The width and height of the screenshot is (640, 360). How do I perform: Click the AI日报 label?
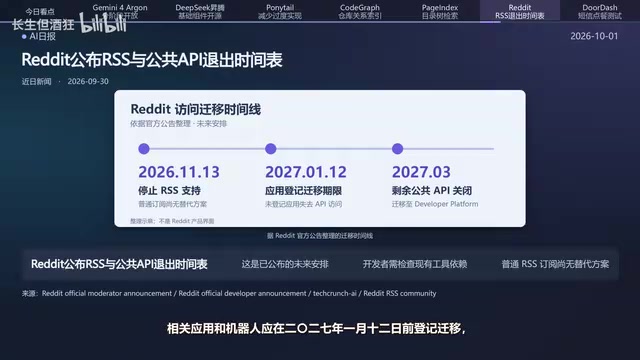click(42, 36)
